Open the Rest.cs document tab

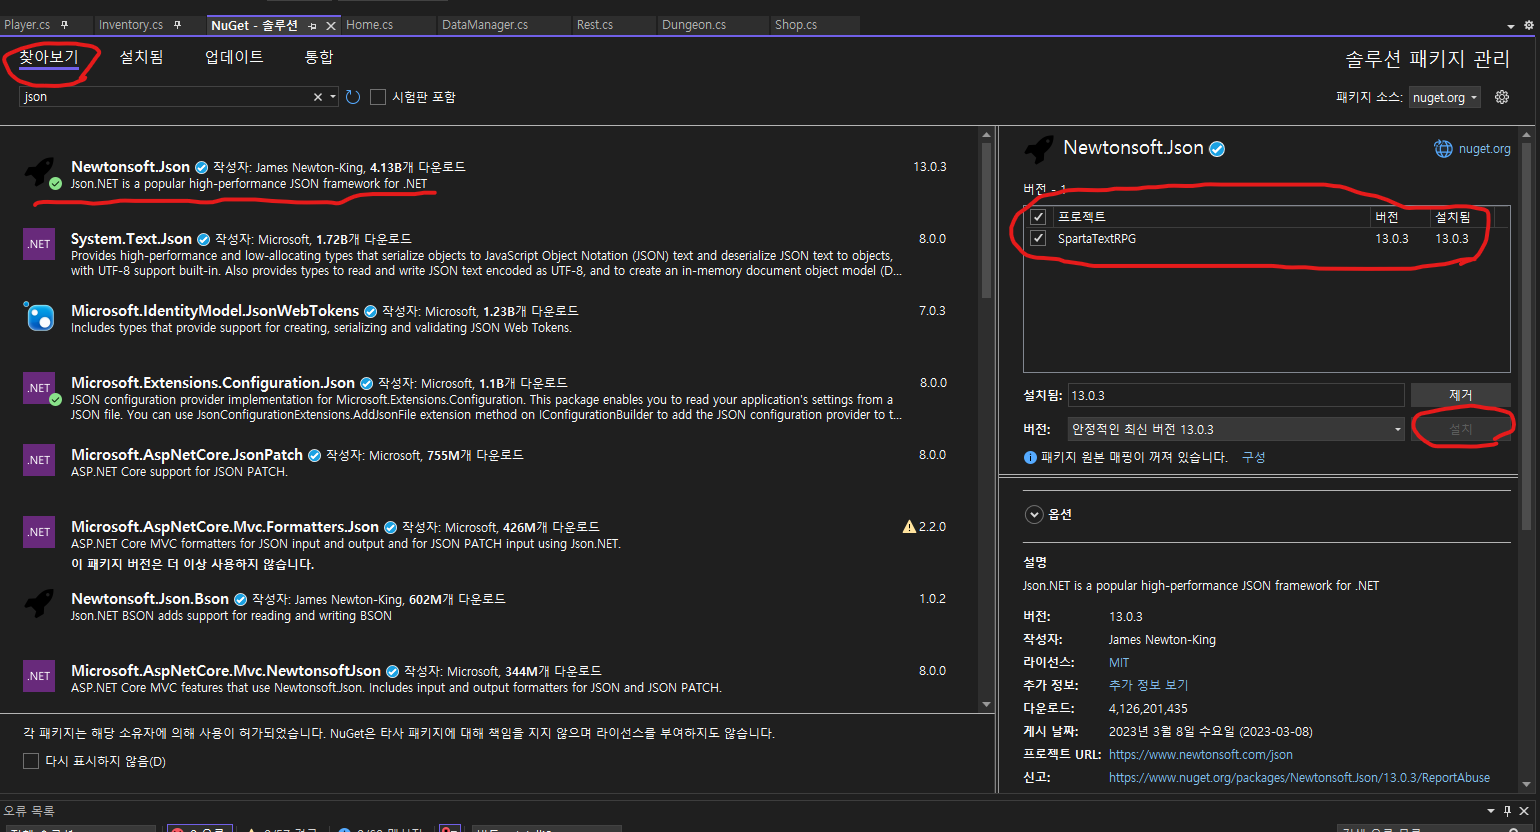click(595, 25)
